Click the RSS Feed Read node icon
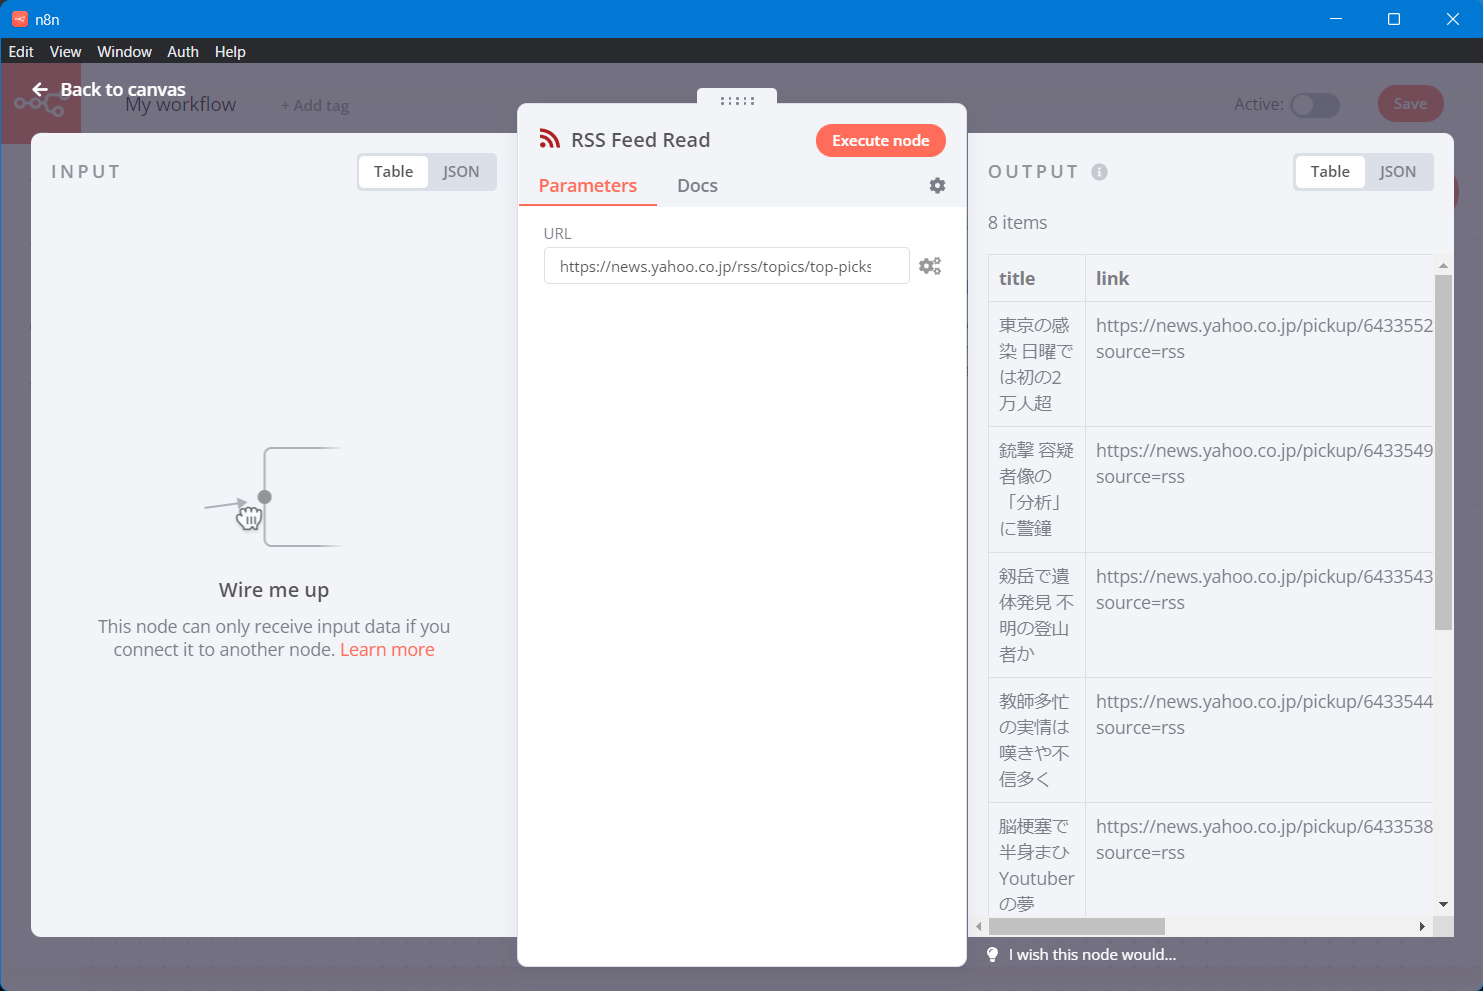The height and width of the screenshot is (991, 1483). pyautogui.click(x=549, y=140)
